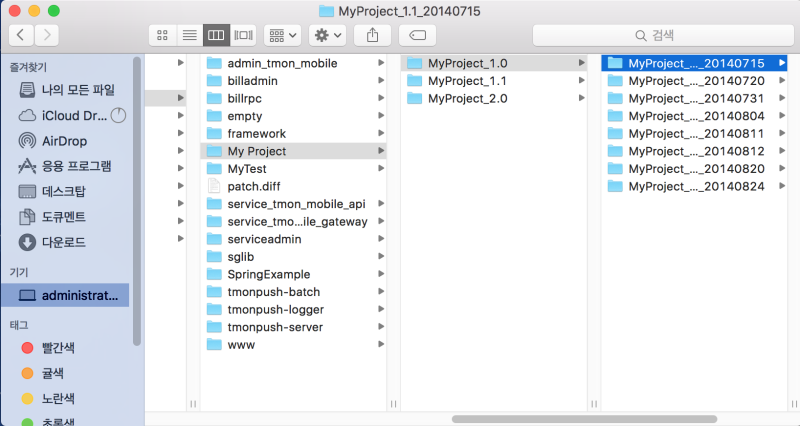Select the MyProject_..._20140820 folder
The image size is (800, 426).
coord(694,169)
